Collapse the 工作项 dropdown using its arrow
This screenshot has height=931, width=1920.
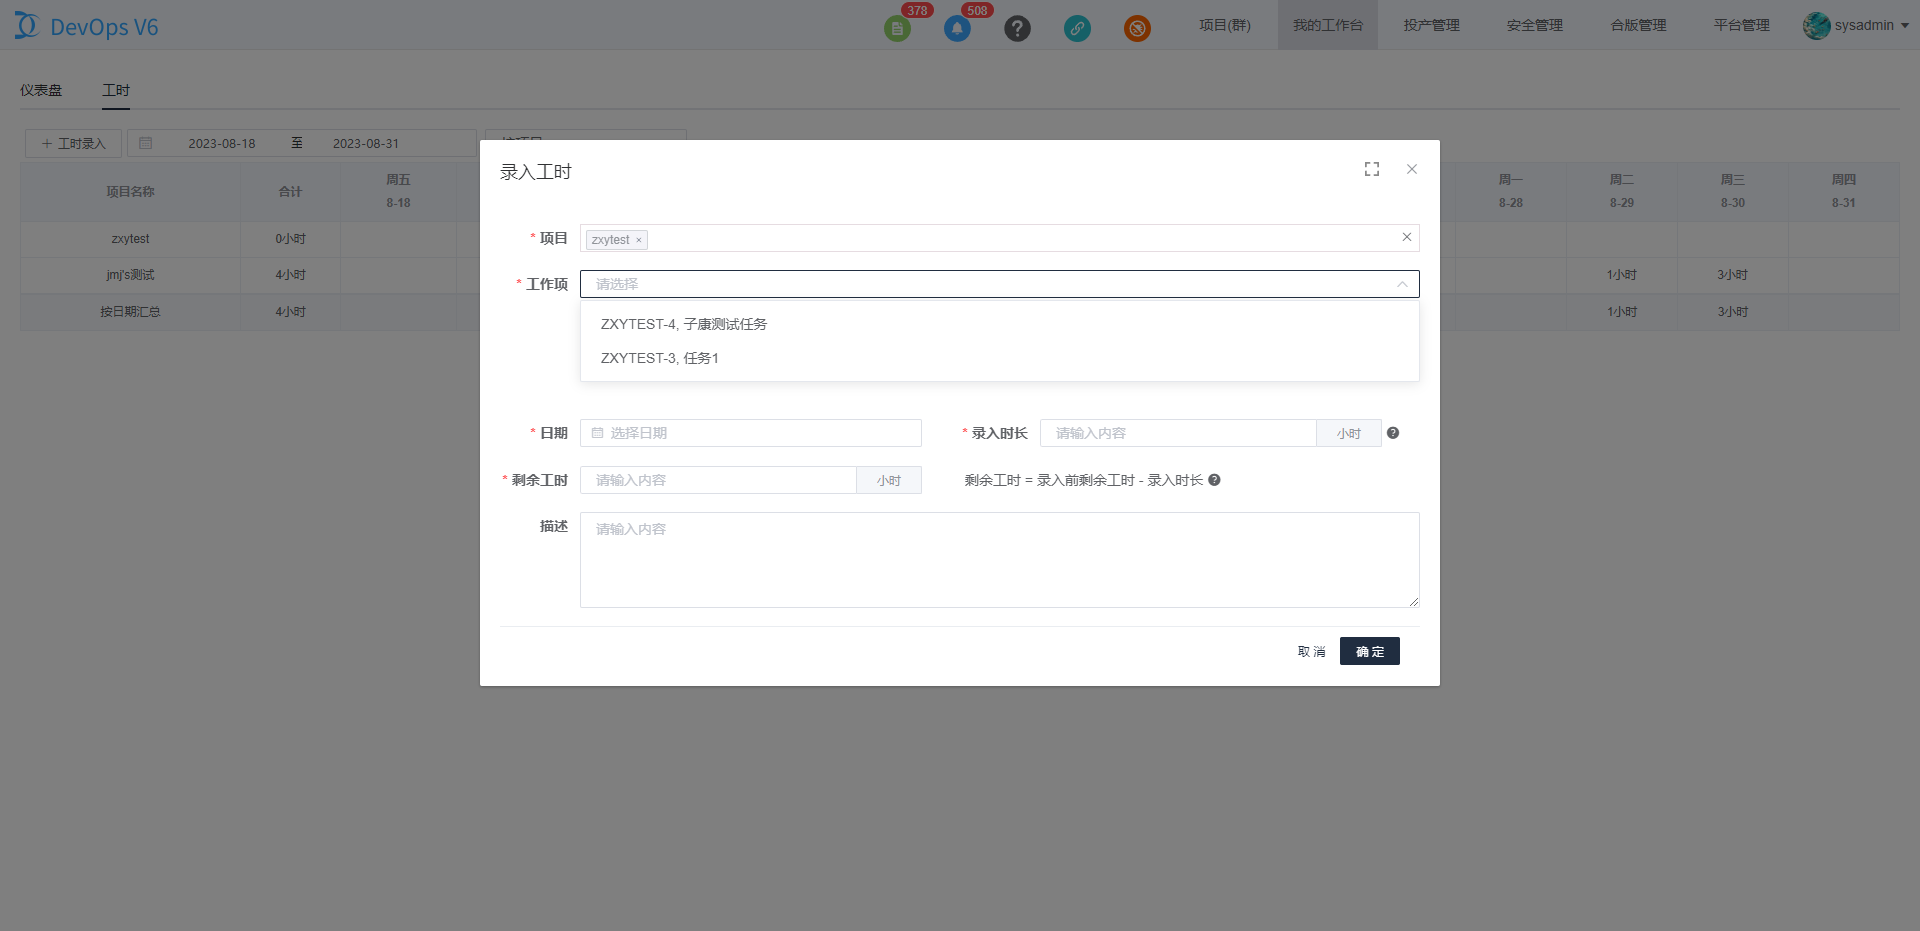click(1402, 284)
